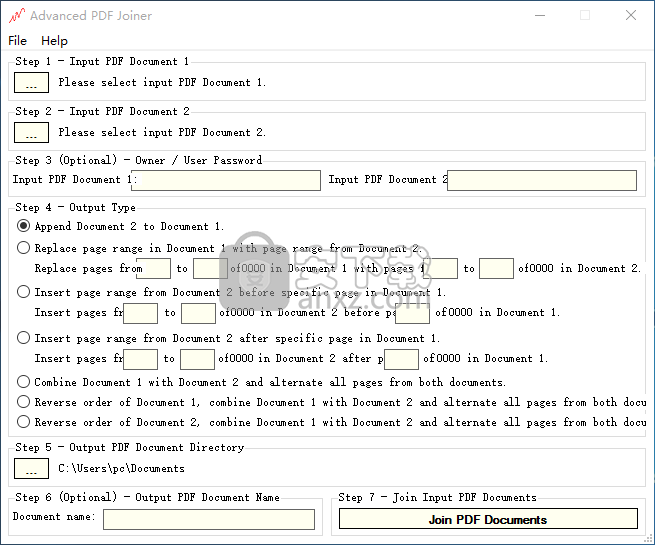Browse for output PDF document directory

pos(31,469)
